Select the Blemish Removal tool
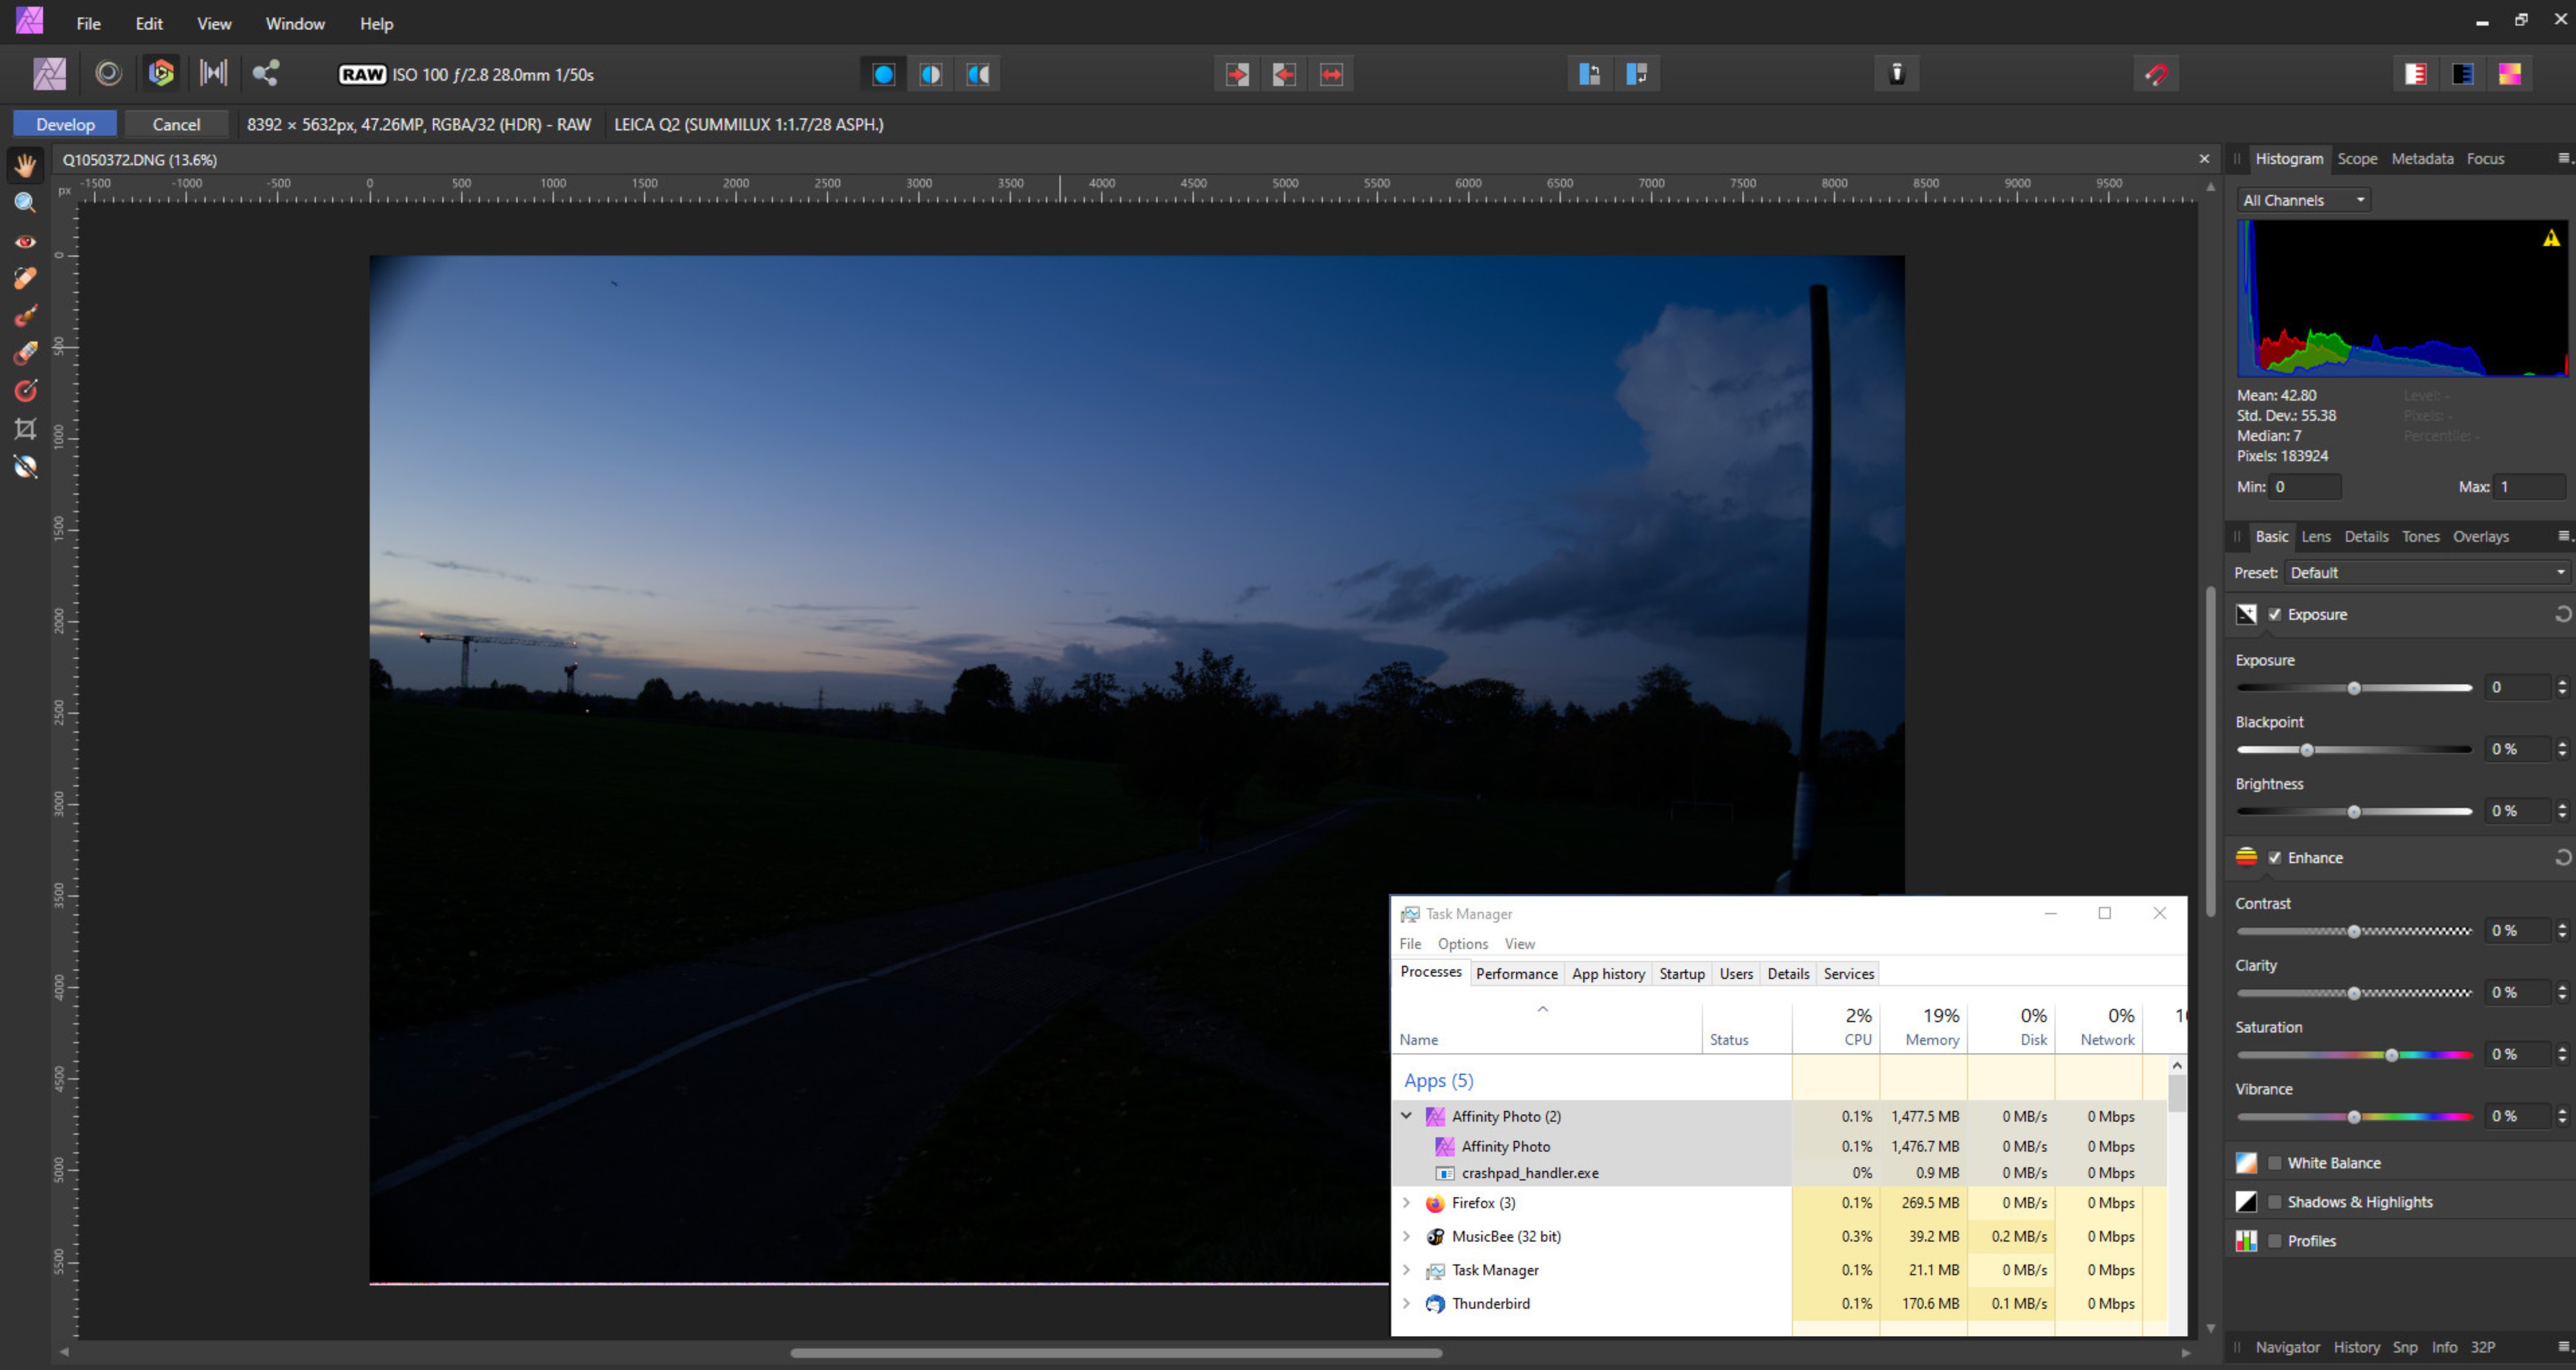This screenshot has width=2576, height=1370. coord(25,278)
